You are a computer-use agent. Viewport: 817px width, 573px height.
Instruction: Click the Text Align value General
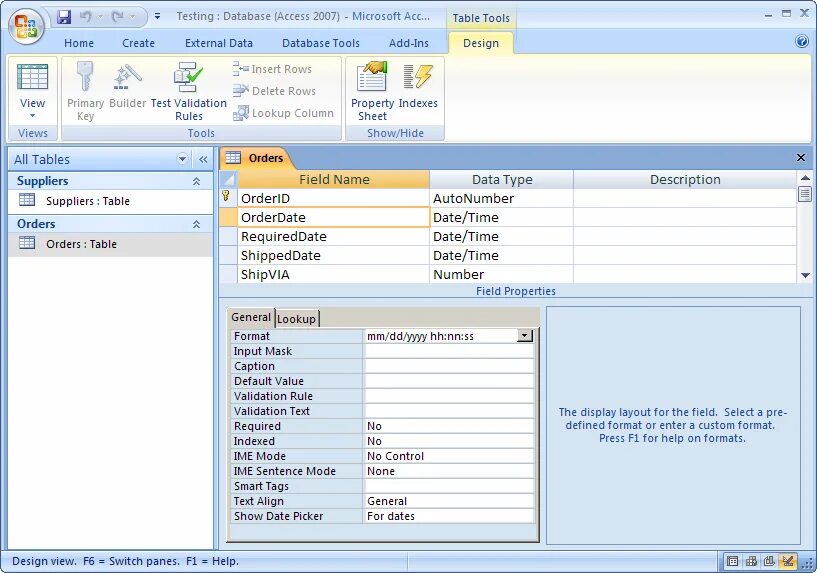449,501
